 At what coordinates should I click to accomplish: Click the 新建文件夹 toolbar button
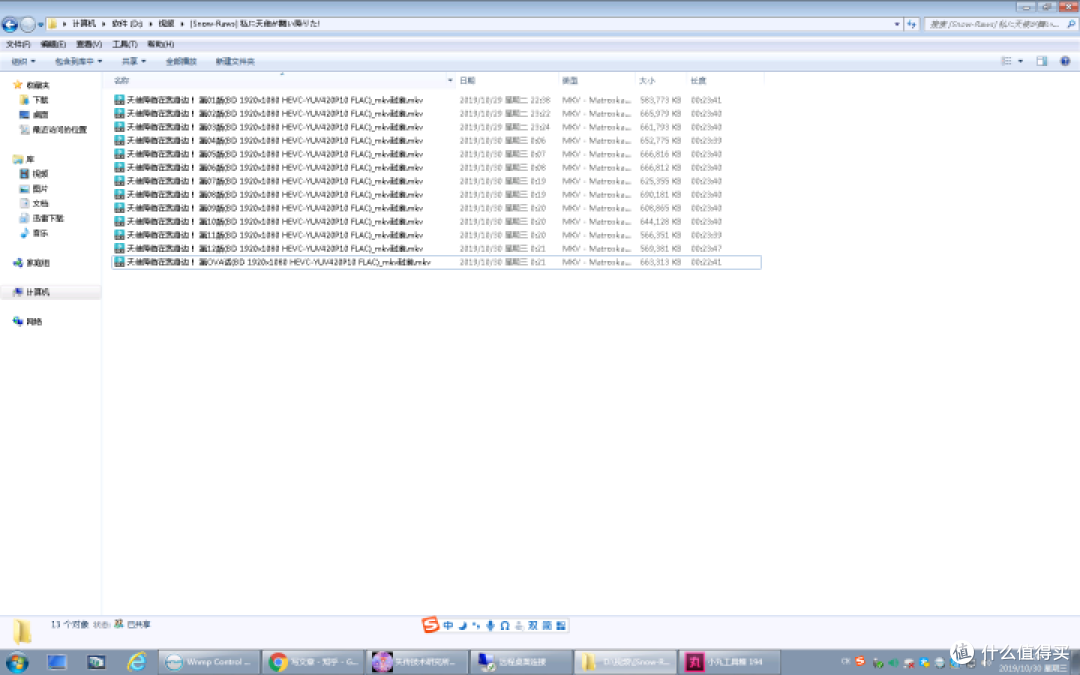pyautogui.click(x=235, y=61)
